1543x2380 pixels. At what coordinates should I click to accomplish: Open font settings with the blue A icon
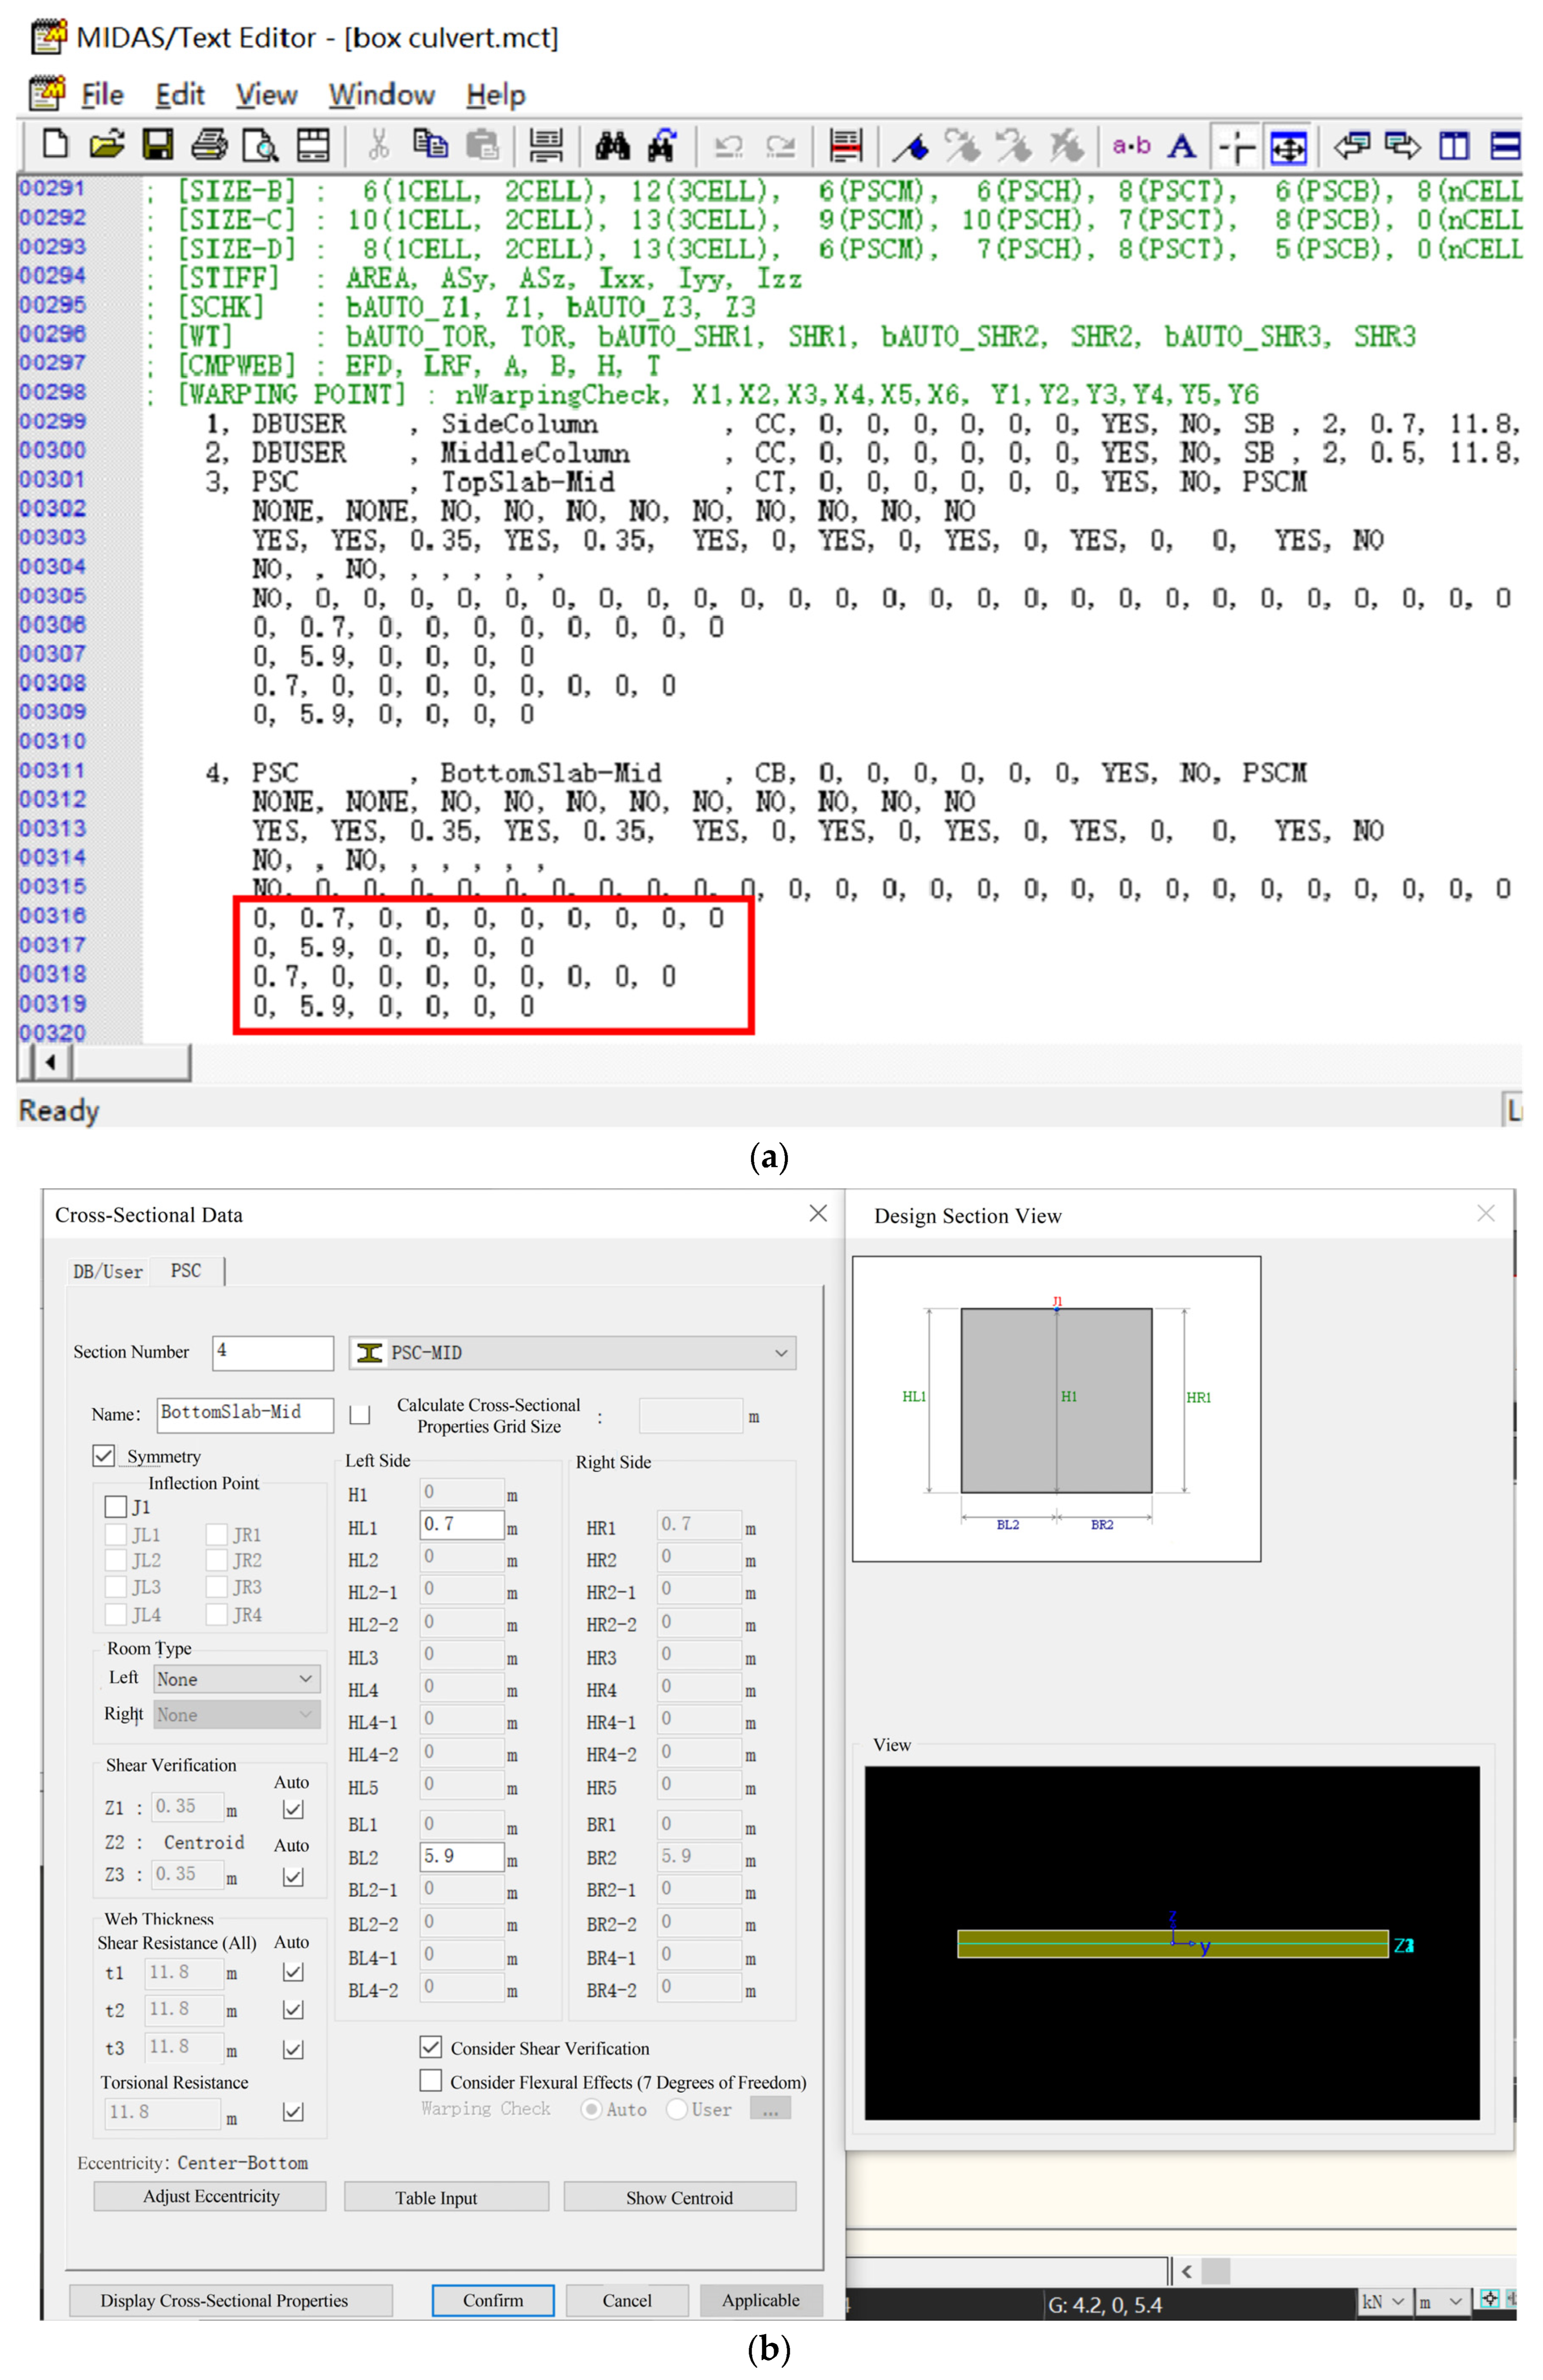(1182, 146)
